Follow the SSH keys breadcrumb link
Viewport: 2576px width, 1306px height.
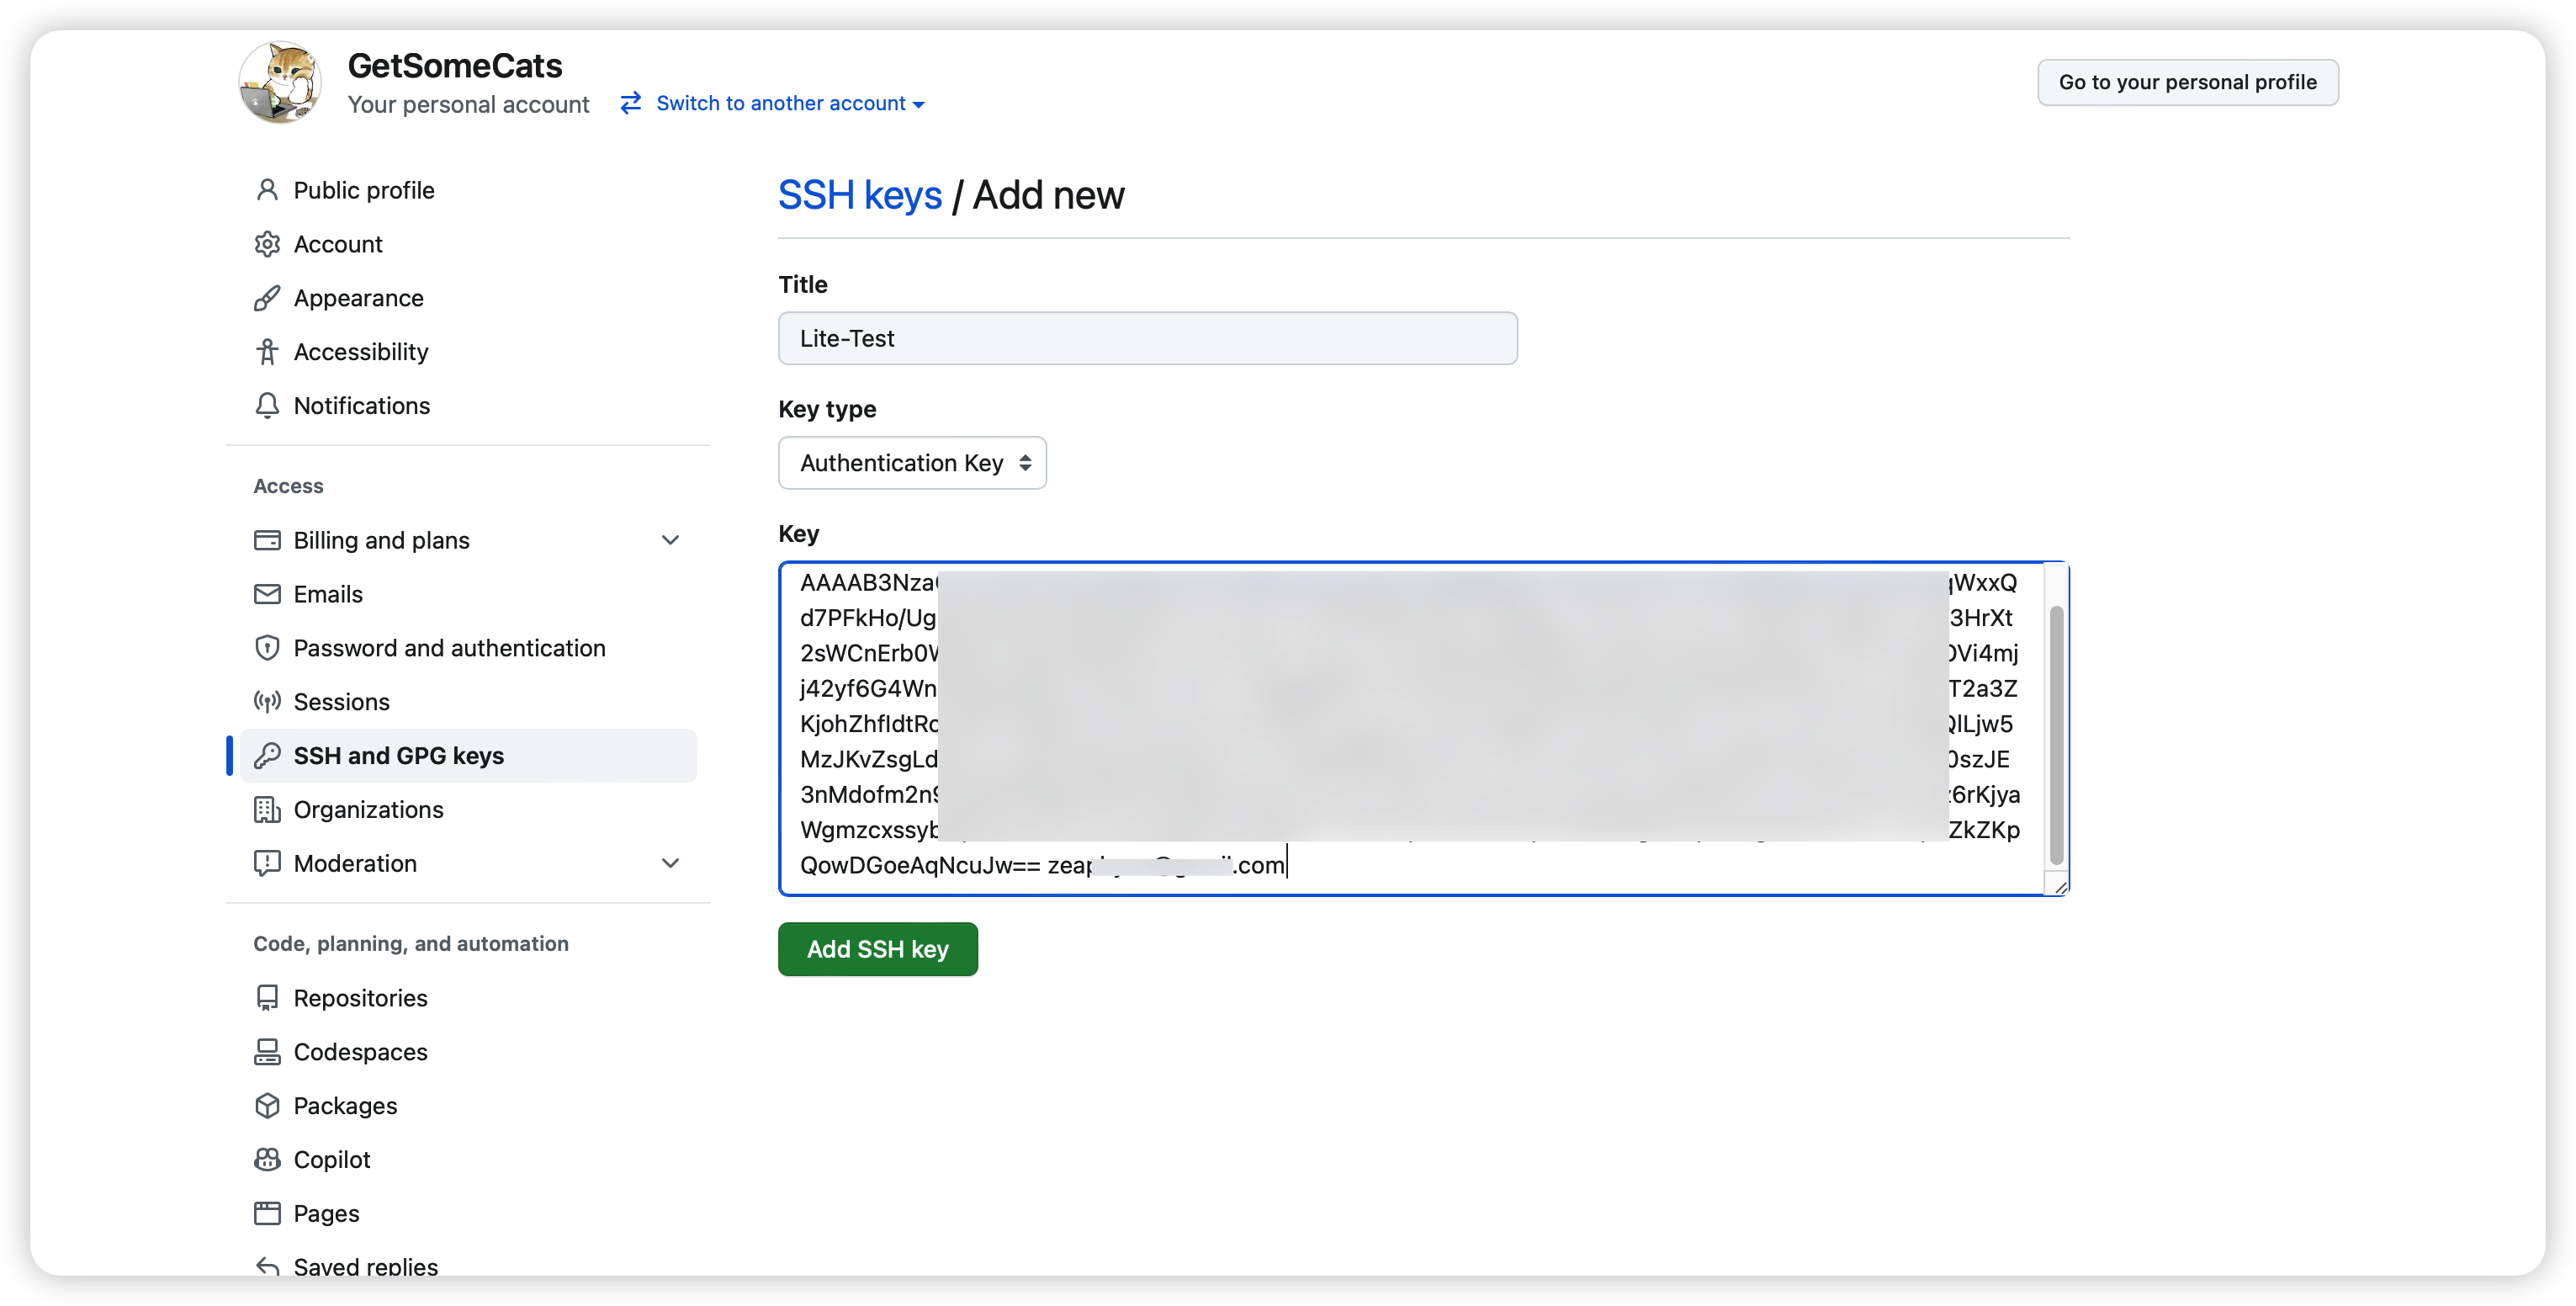pos(859,195)
